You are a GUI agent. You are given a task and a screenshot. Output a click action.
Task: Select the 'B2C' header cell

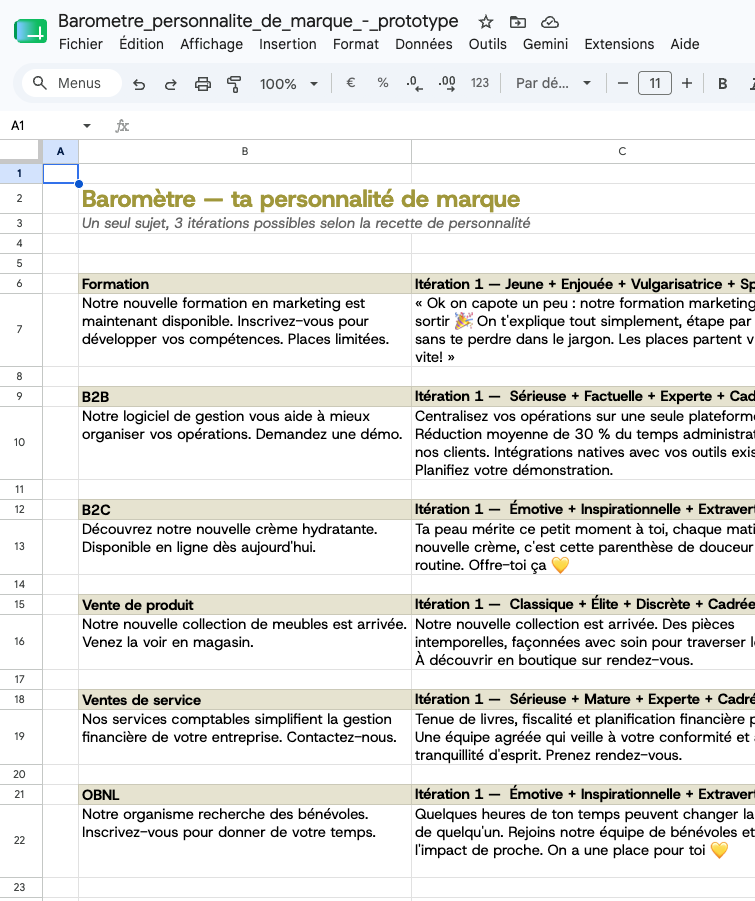(245, 510)
